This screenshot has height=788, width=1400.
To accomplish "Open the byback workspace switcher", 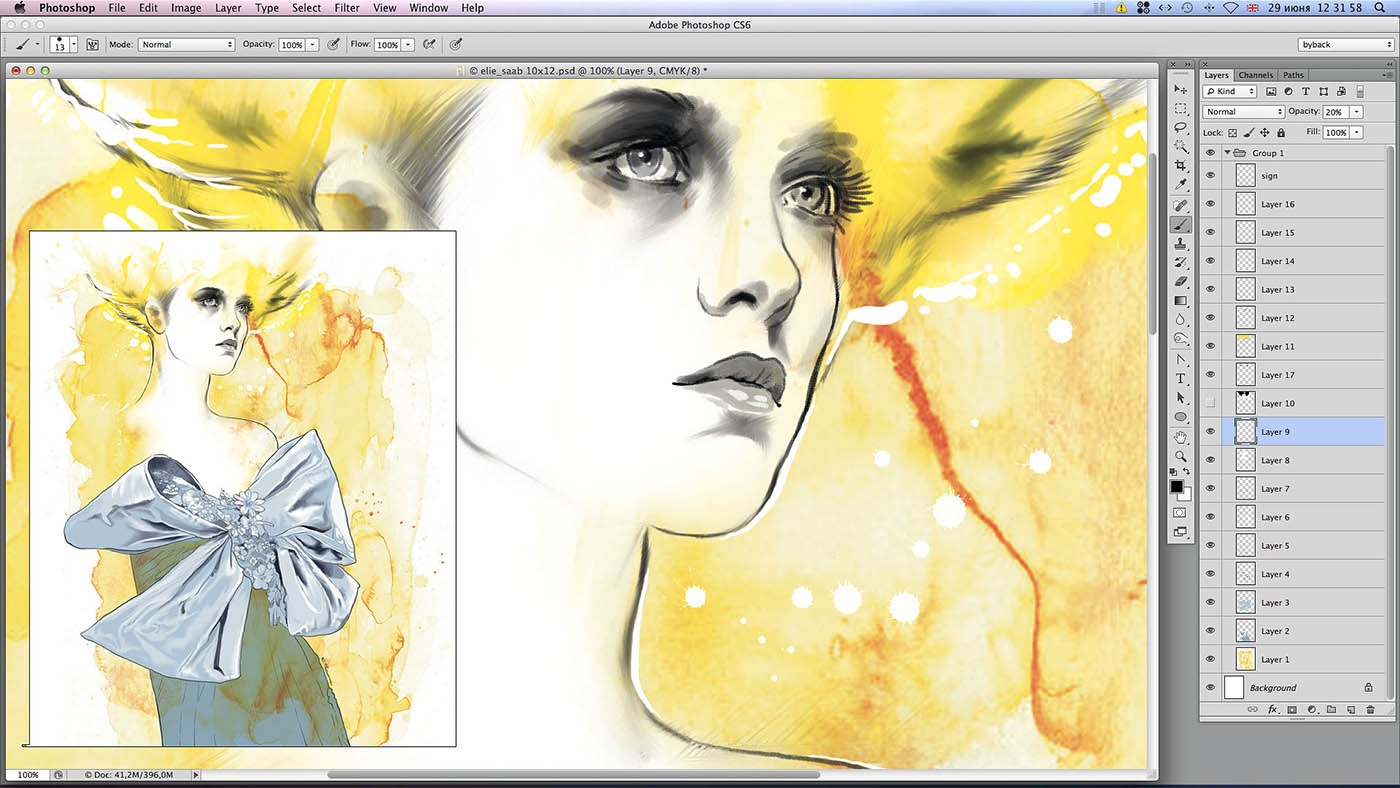I will click(1345, 45).
